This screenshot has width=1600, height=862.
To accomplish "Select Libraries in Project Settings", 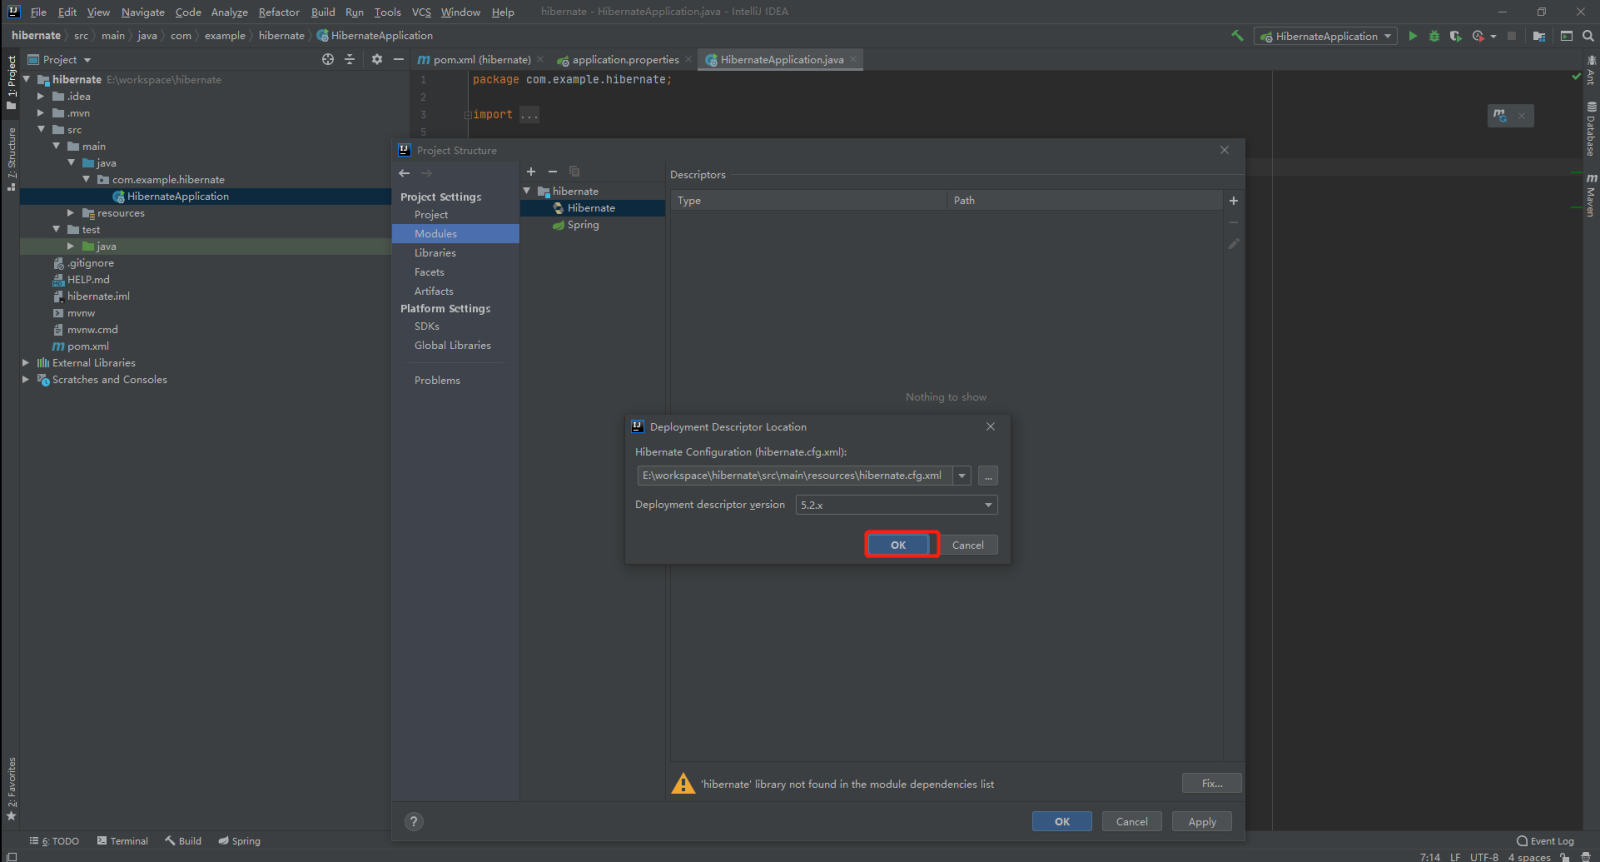I will pos(435,253).
